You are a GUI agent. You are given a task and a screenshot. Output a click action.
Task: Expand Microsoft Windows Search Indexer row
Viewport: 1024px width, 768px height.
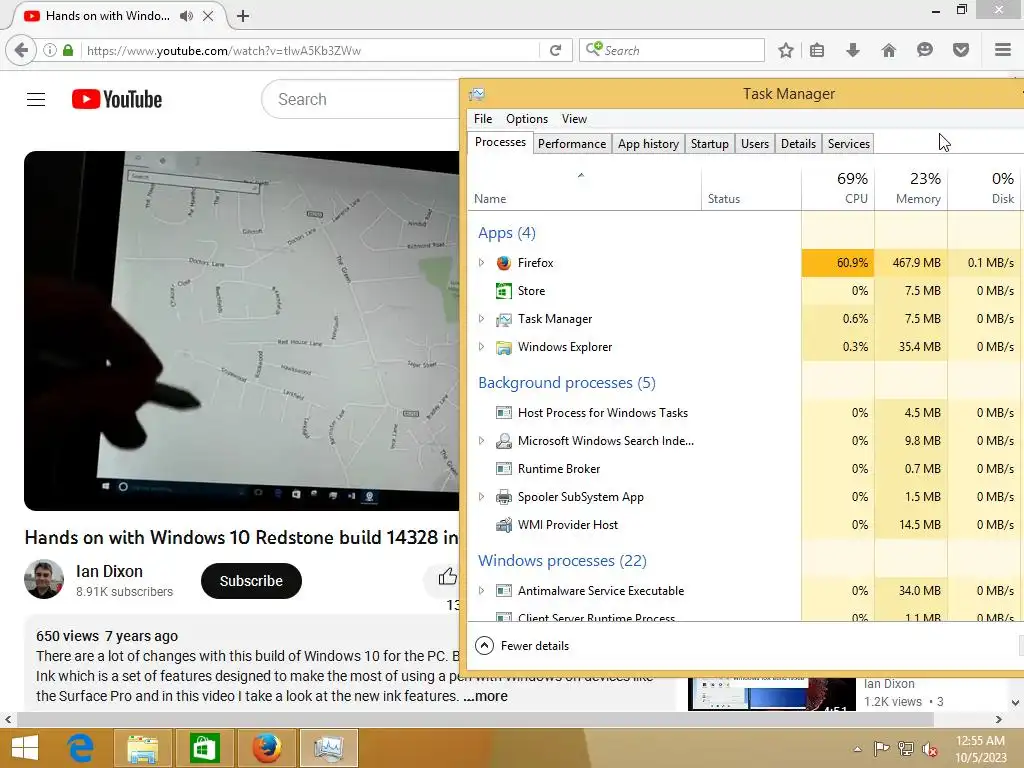click(x=482, y=441)
